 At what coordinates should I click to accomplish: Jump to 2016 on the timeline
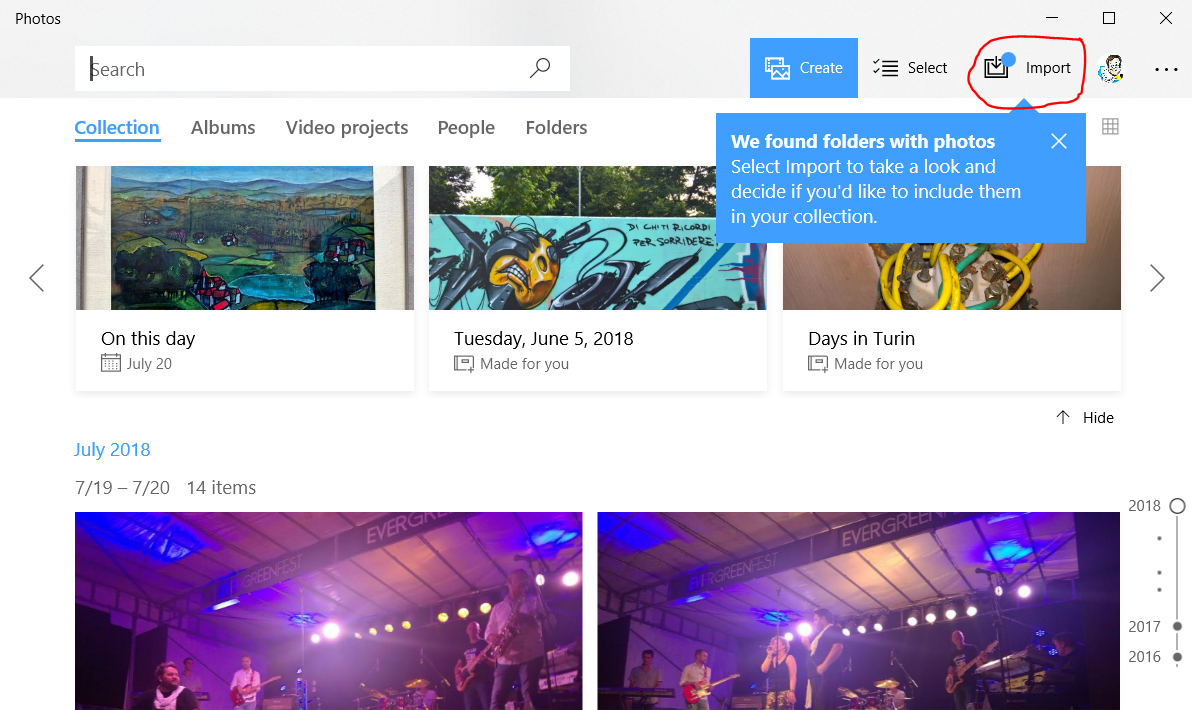click(x=1146, y=657)
